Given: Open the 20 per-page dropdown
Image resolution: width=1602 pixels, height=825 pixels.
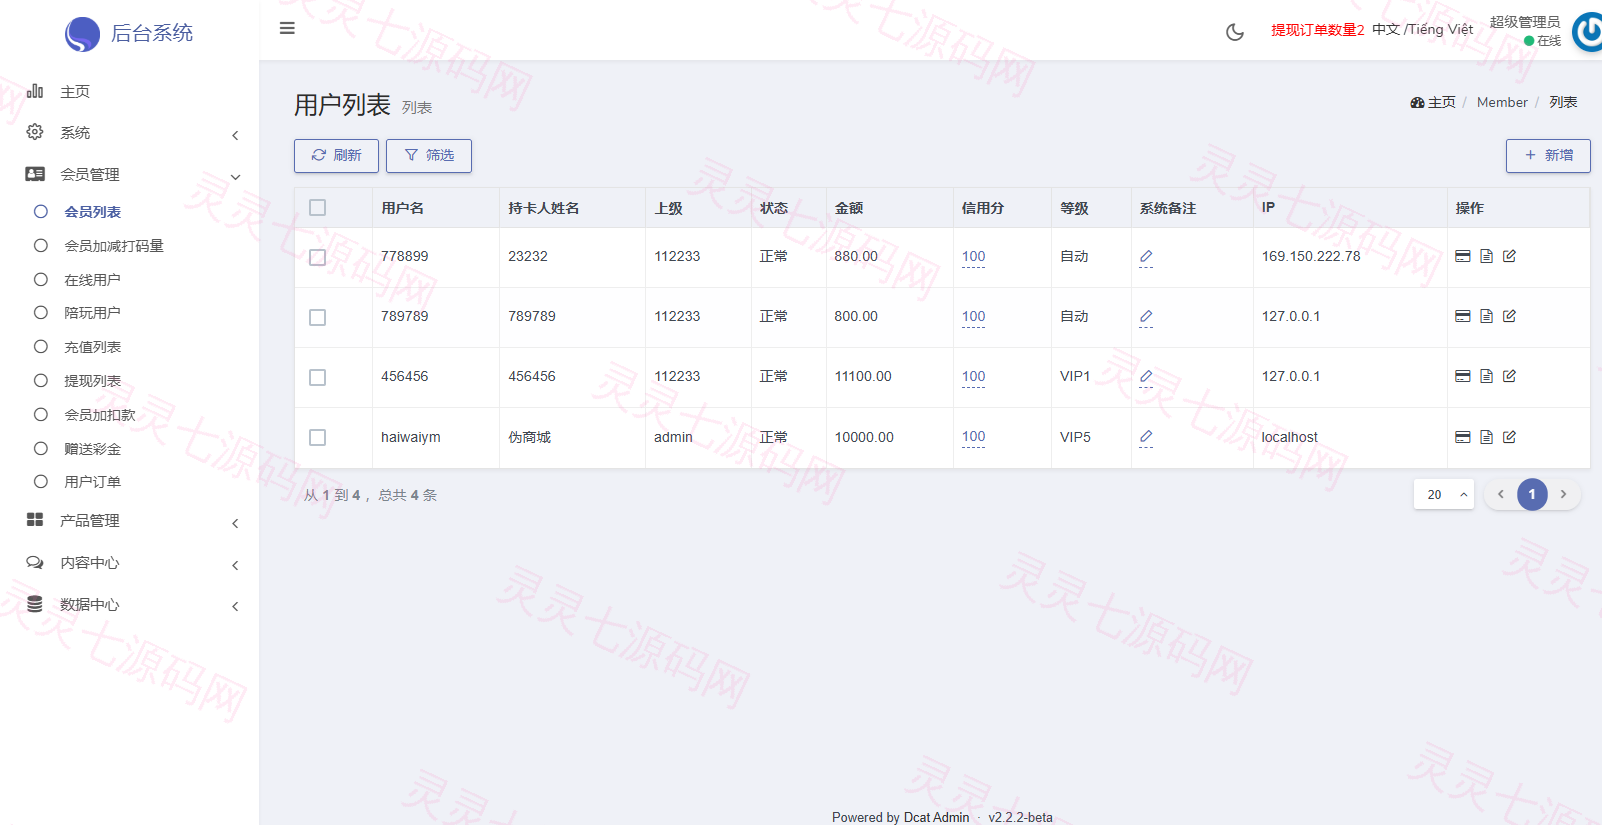Looking at the screenshot, I should pos(1444,494).
